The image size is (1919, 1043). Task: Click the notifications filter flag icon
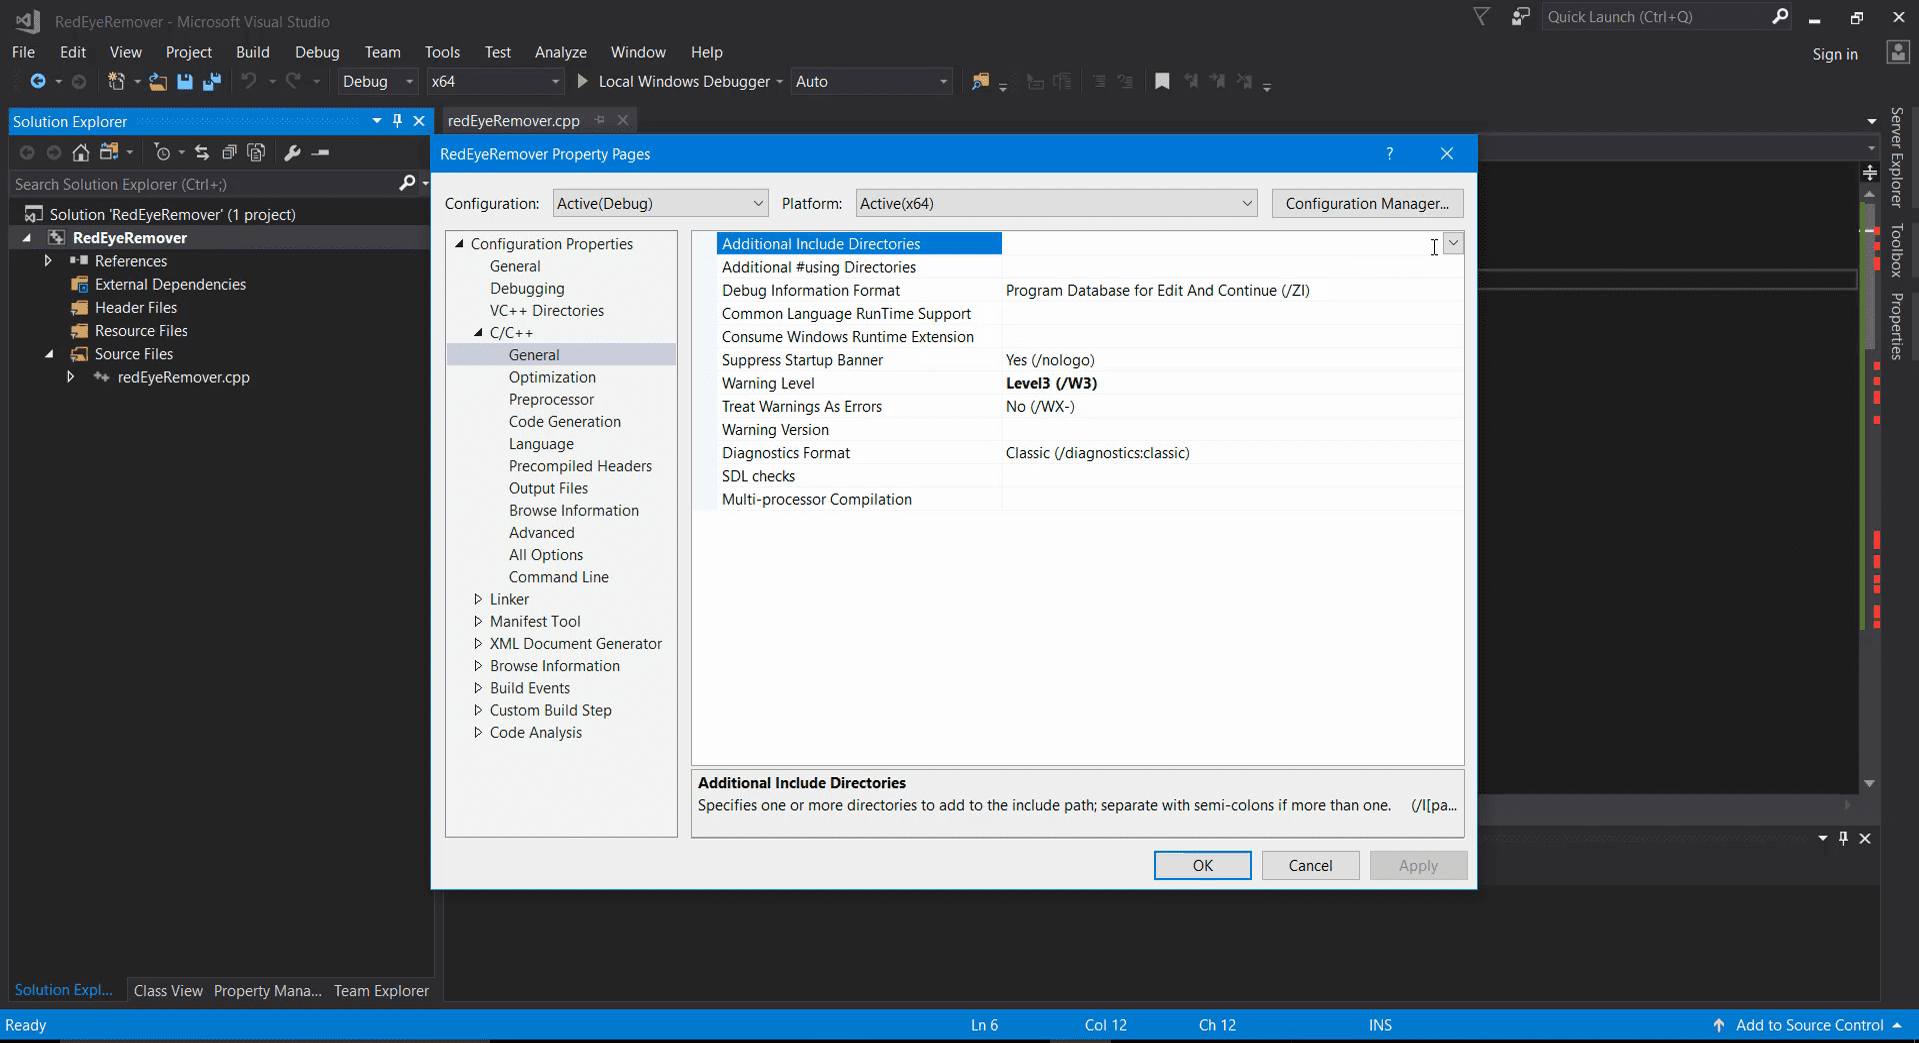(x=1481, y=17)
